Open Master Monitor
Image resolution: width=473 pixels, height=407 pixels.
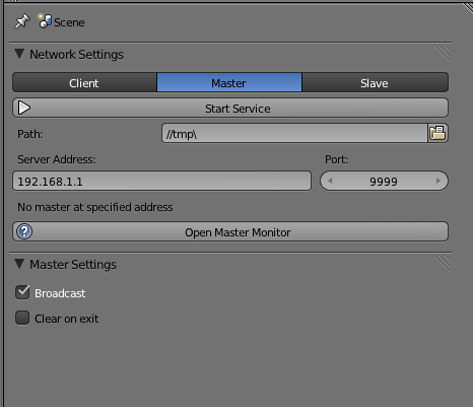230,232
